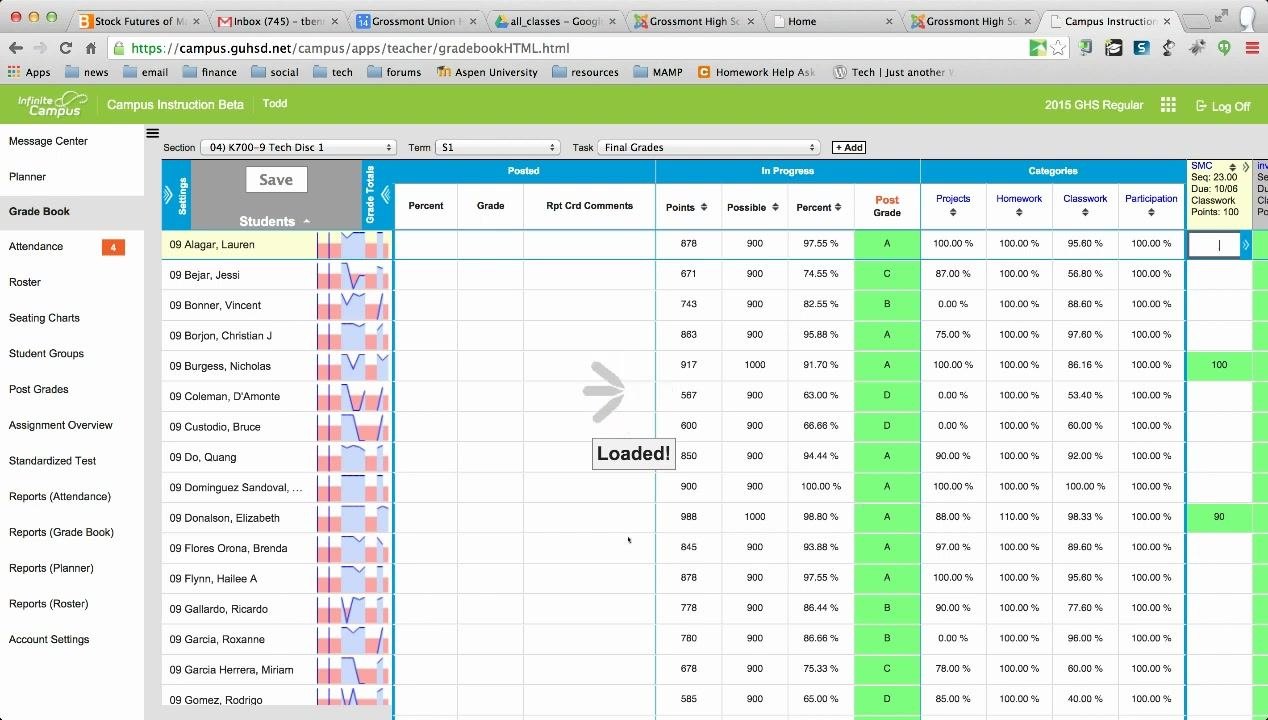Open the finance bookmarks folder
This screenshot has width=1268, height=720.
tap(209, 72)
